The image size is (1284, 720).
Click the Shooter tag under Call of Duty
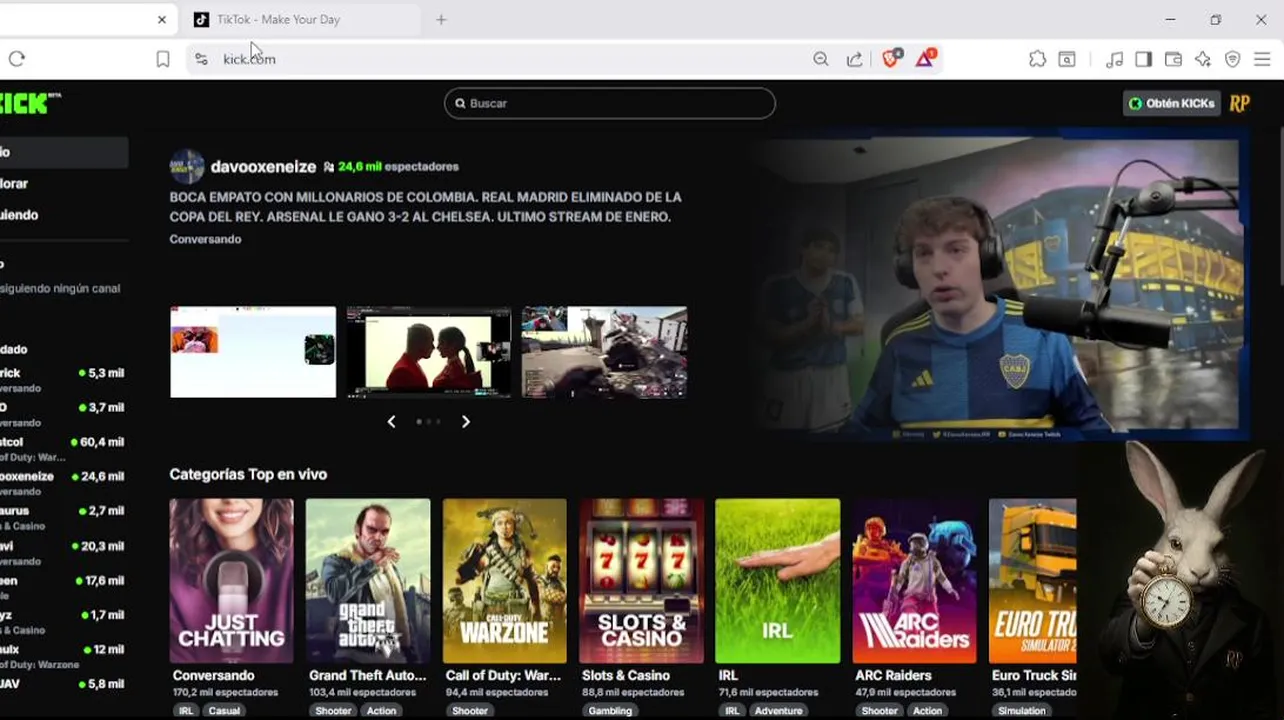click(x=470, y=711)
